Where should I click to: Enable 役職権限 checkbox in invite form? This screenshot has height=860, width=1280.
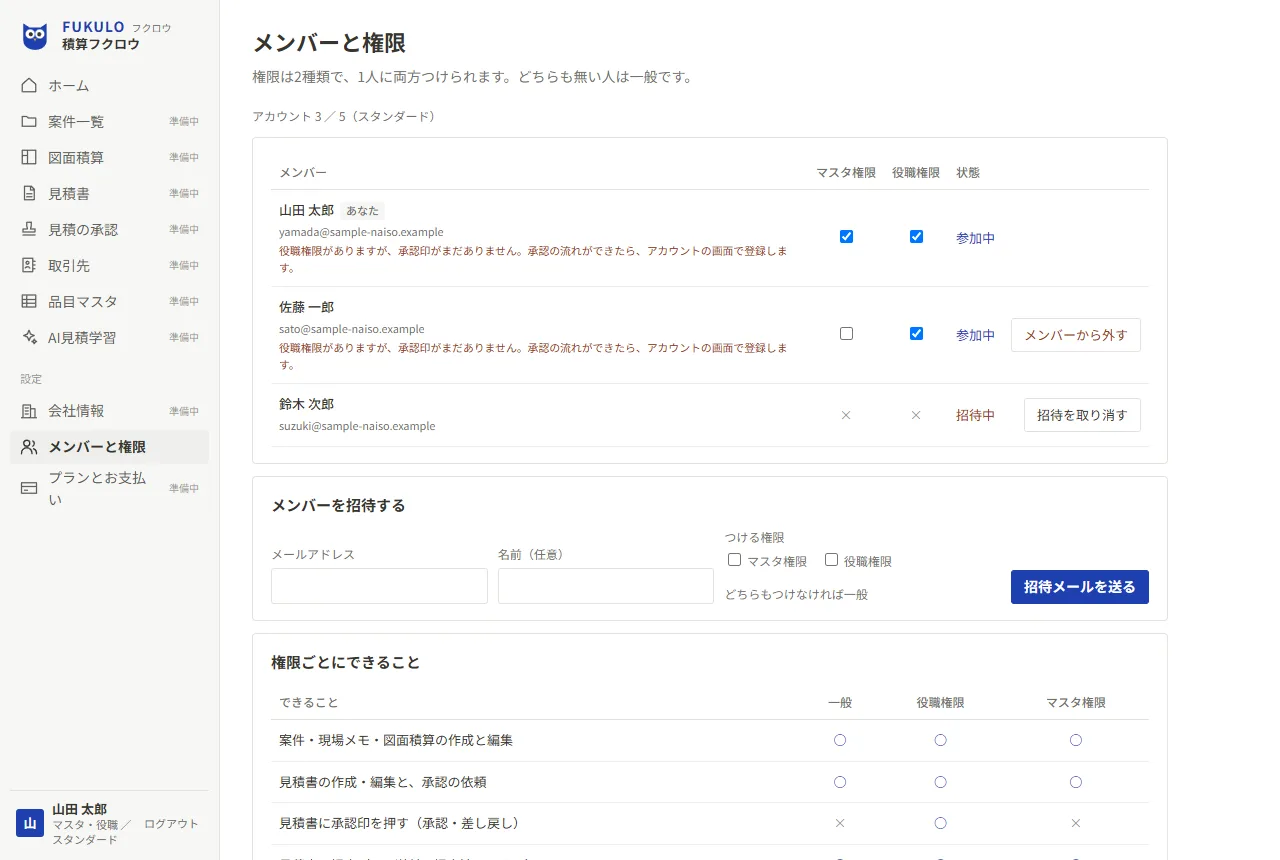tap(831, 560)
